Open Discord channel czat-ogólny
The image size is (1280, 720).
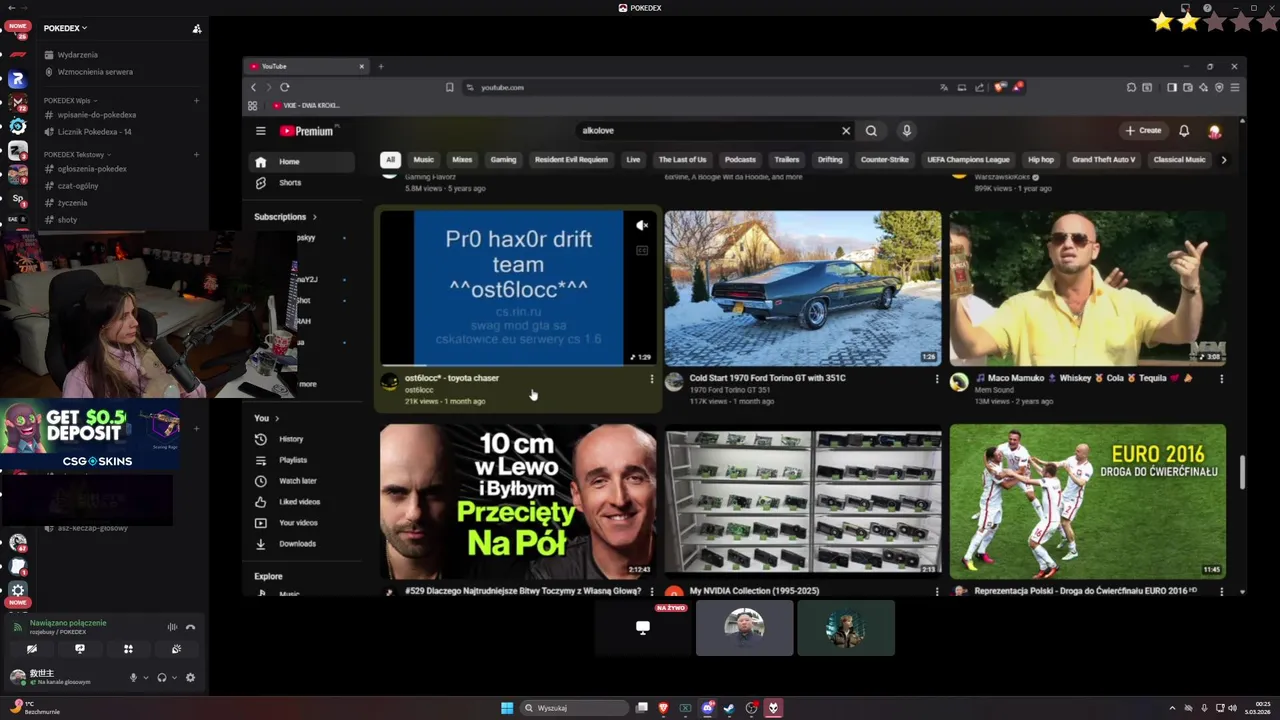pyautogui.click(x=78, y=186)
